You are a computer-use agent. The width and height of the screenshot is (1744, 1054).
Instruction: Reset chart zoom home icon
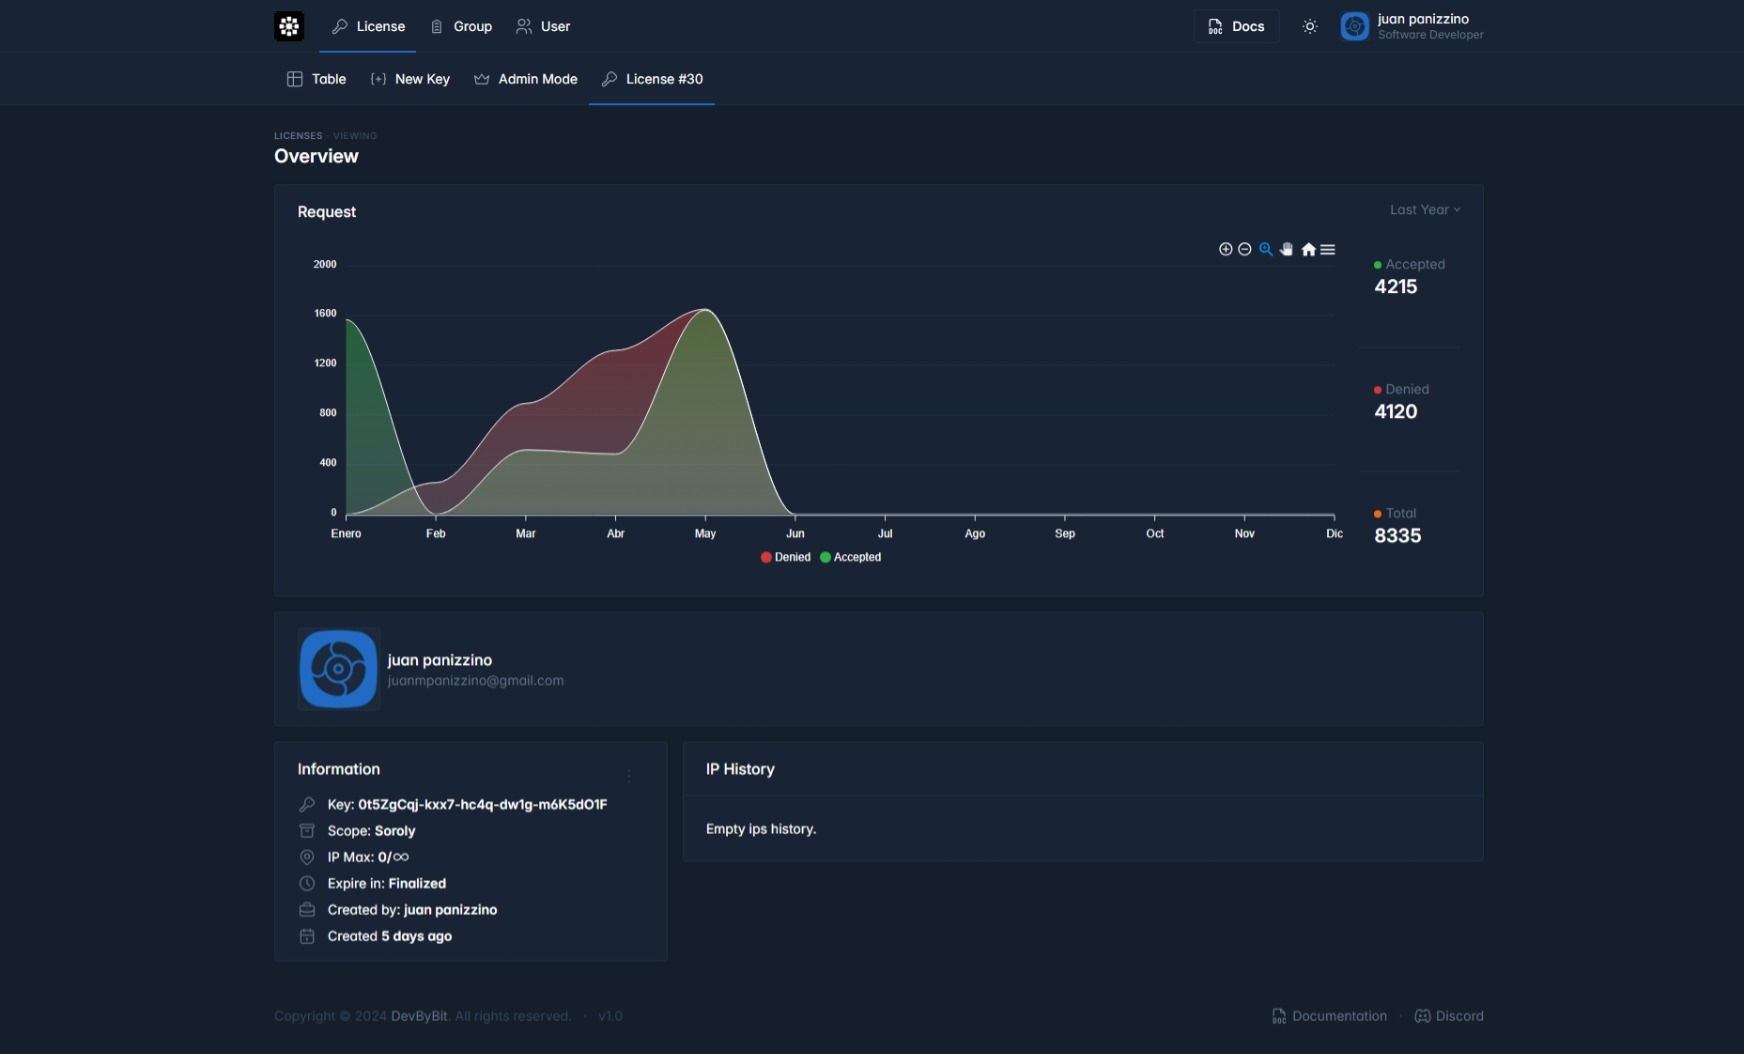point(1308,249)
